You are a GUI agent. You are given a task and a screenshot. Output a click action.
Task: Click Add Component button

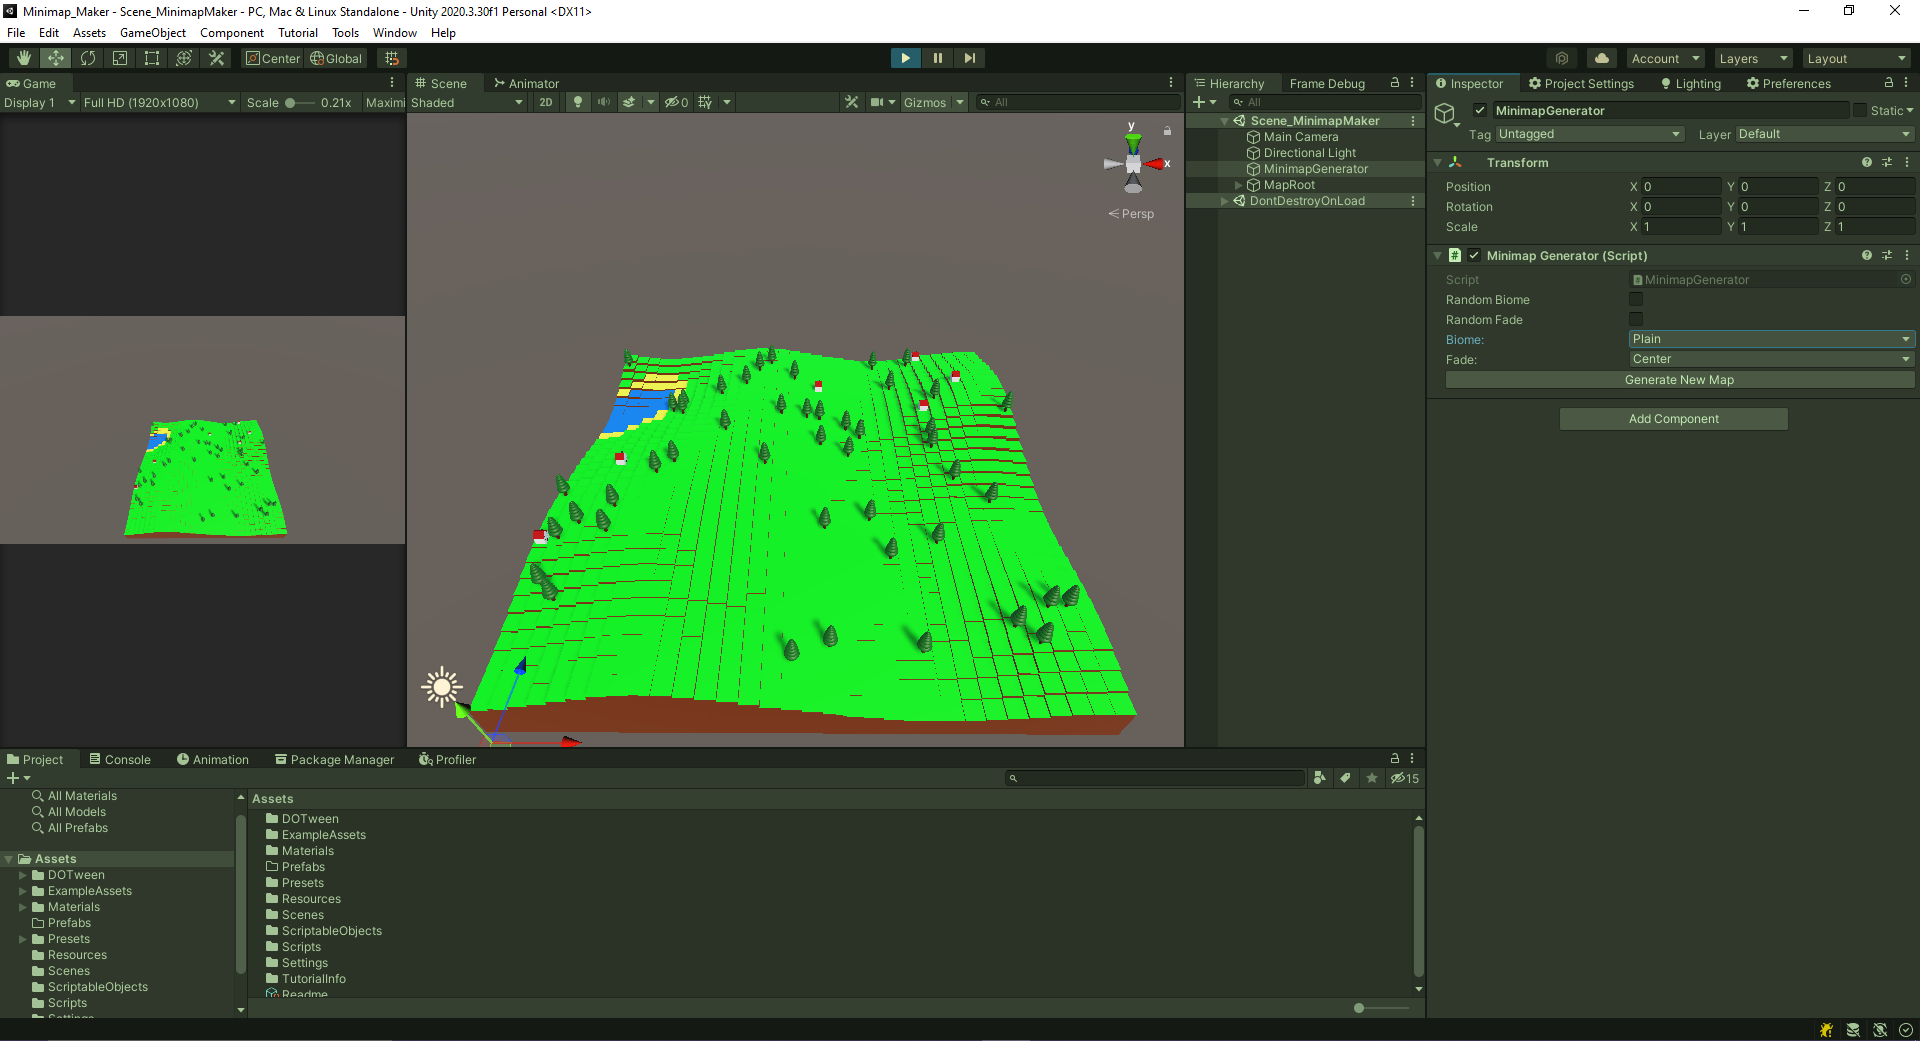point(1673,418)
